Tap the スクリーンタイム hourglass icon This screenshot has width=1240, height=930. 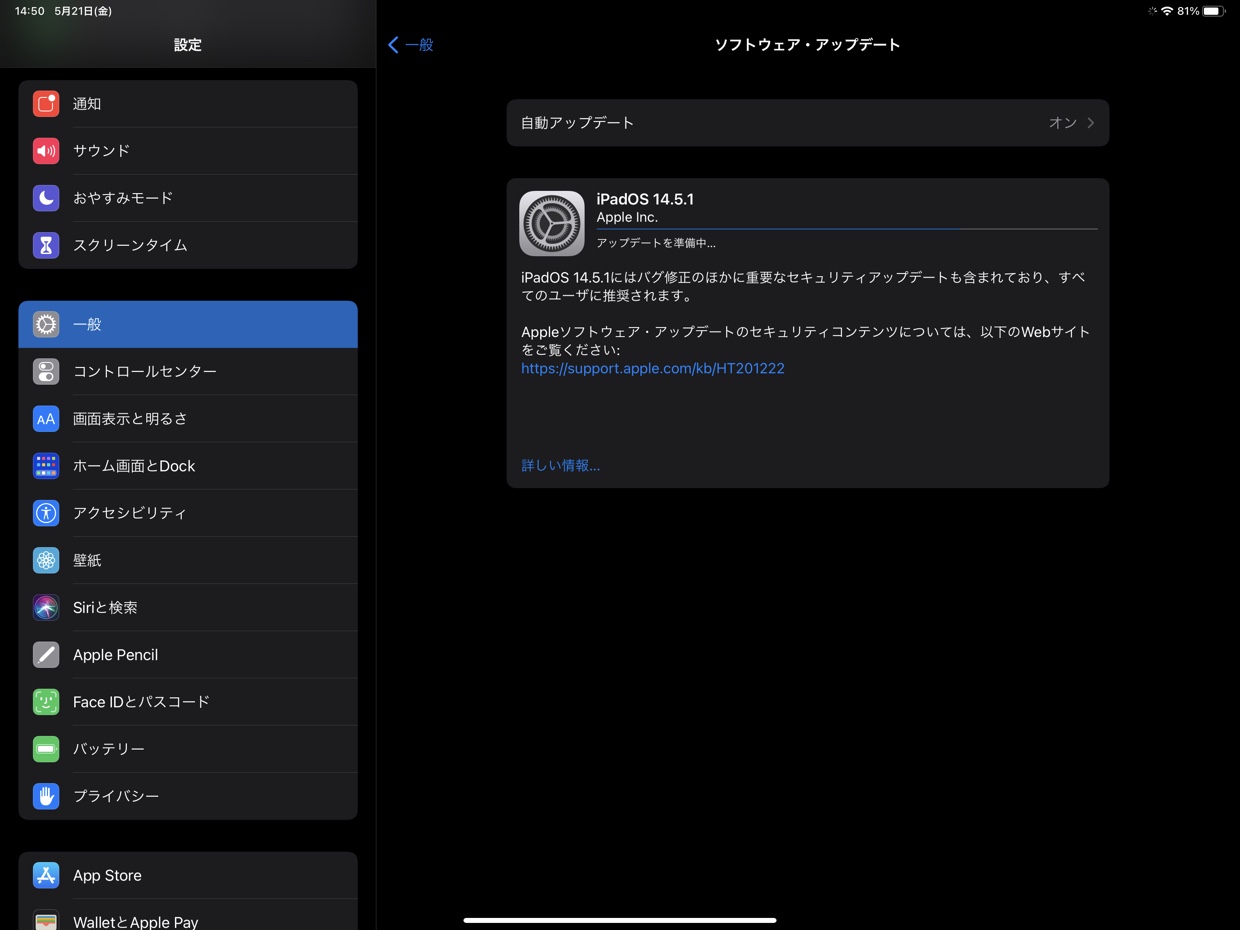tap(46, 245)
